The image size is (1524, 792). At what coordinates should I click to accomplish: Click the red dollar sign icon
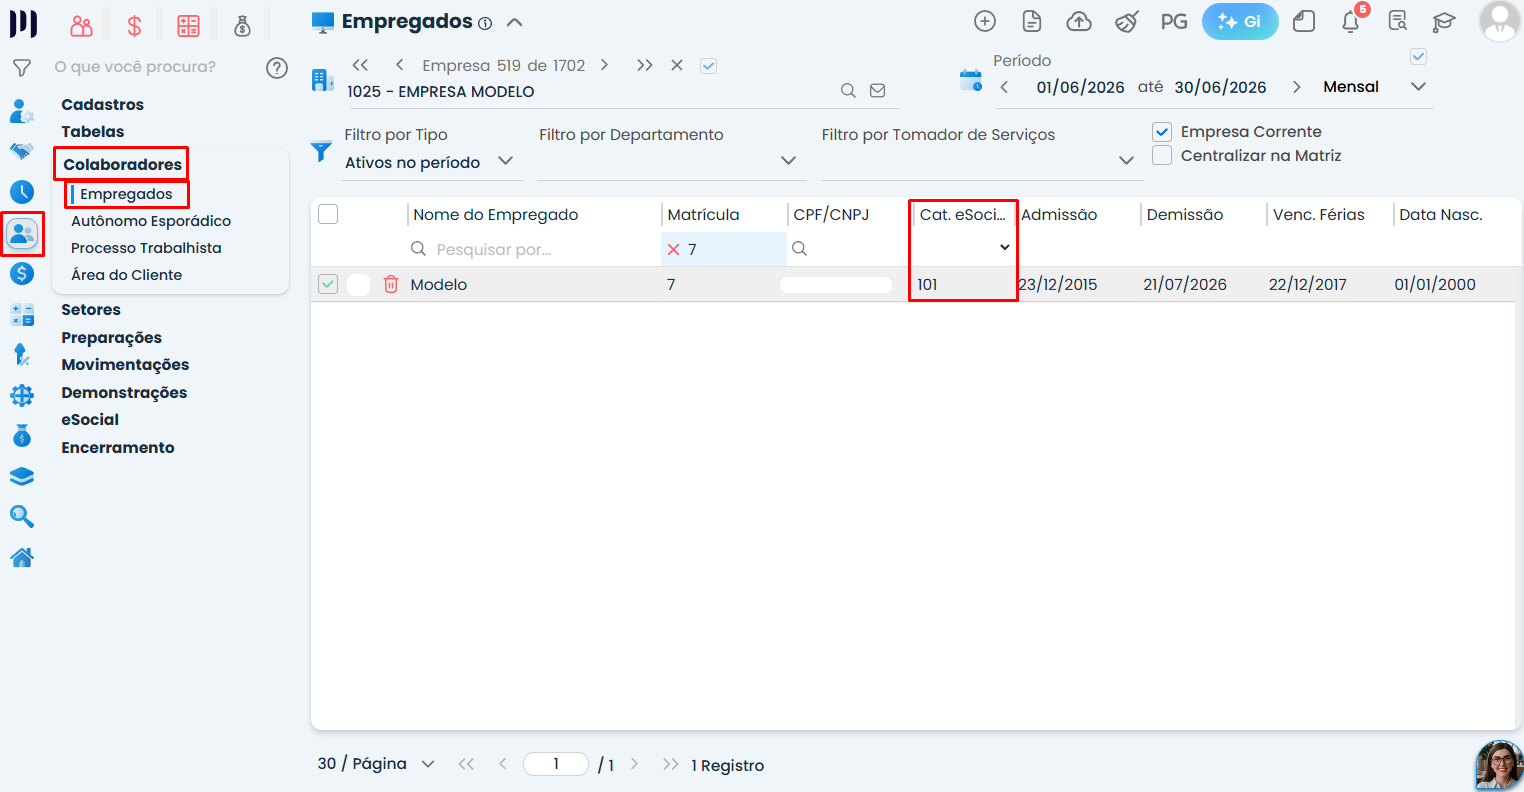(134, 26)
